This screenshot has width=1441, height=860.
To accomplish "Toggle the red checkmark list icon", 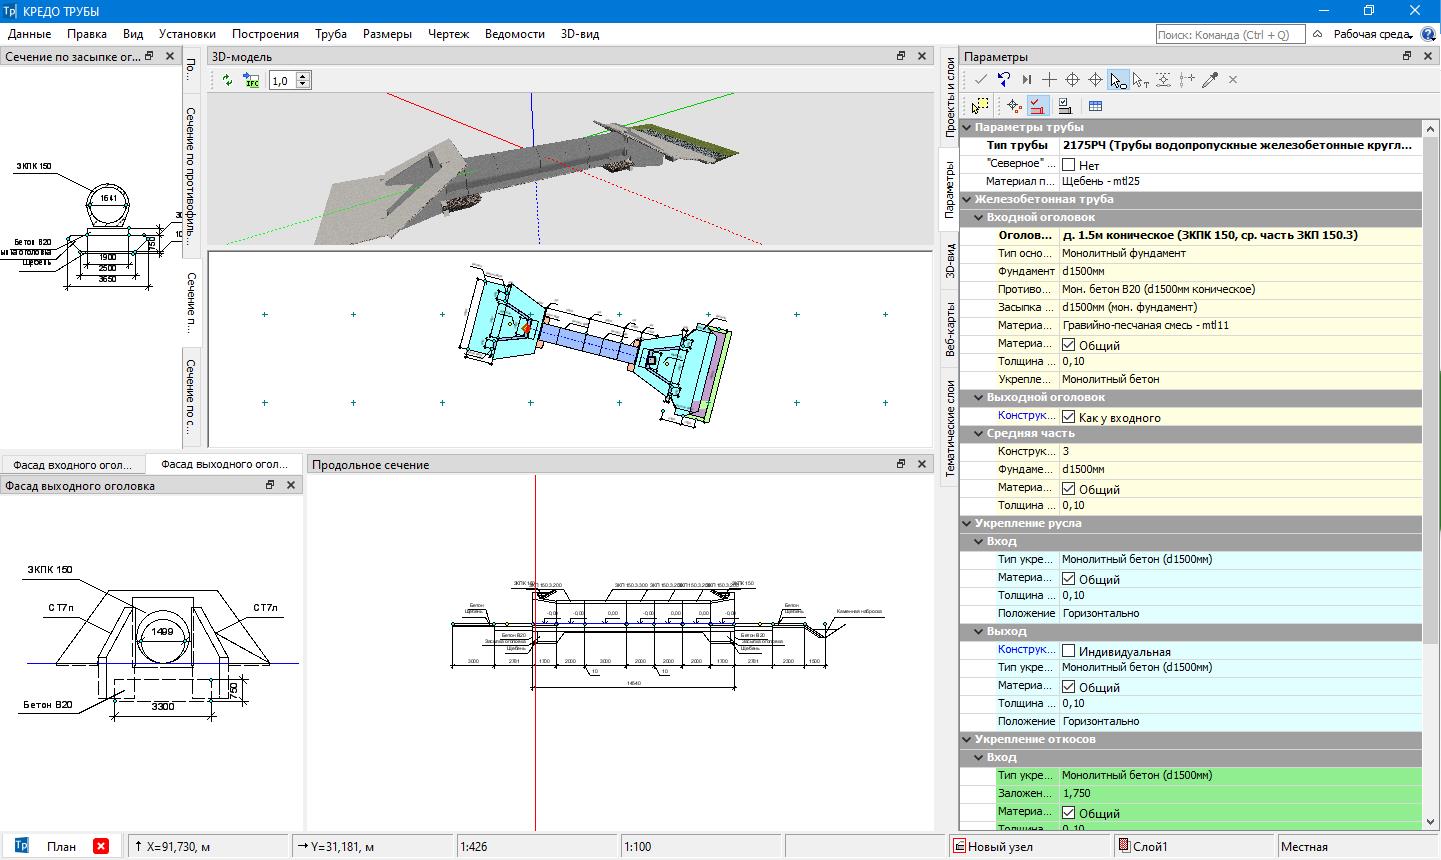I will [1038, 105].
